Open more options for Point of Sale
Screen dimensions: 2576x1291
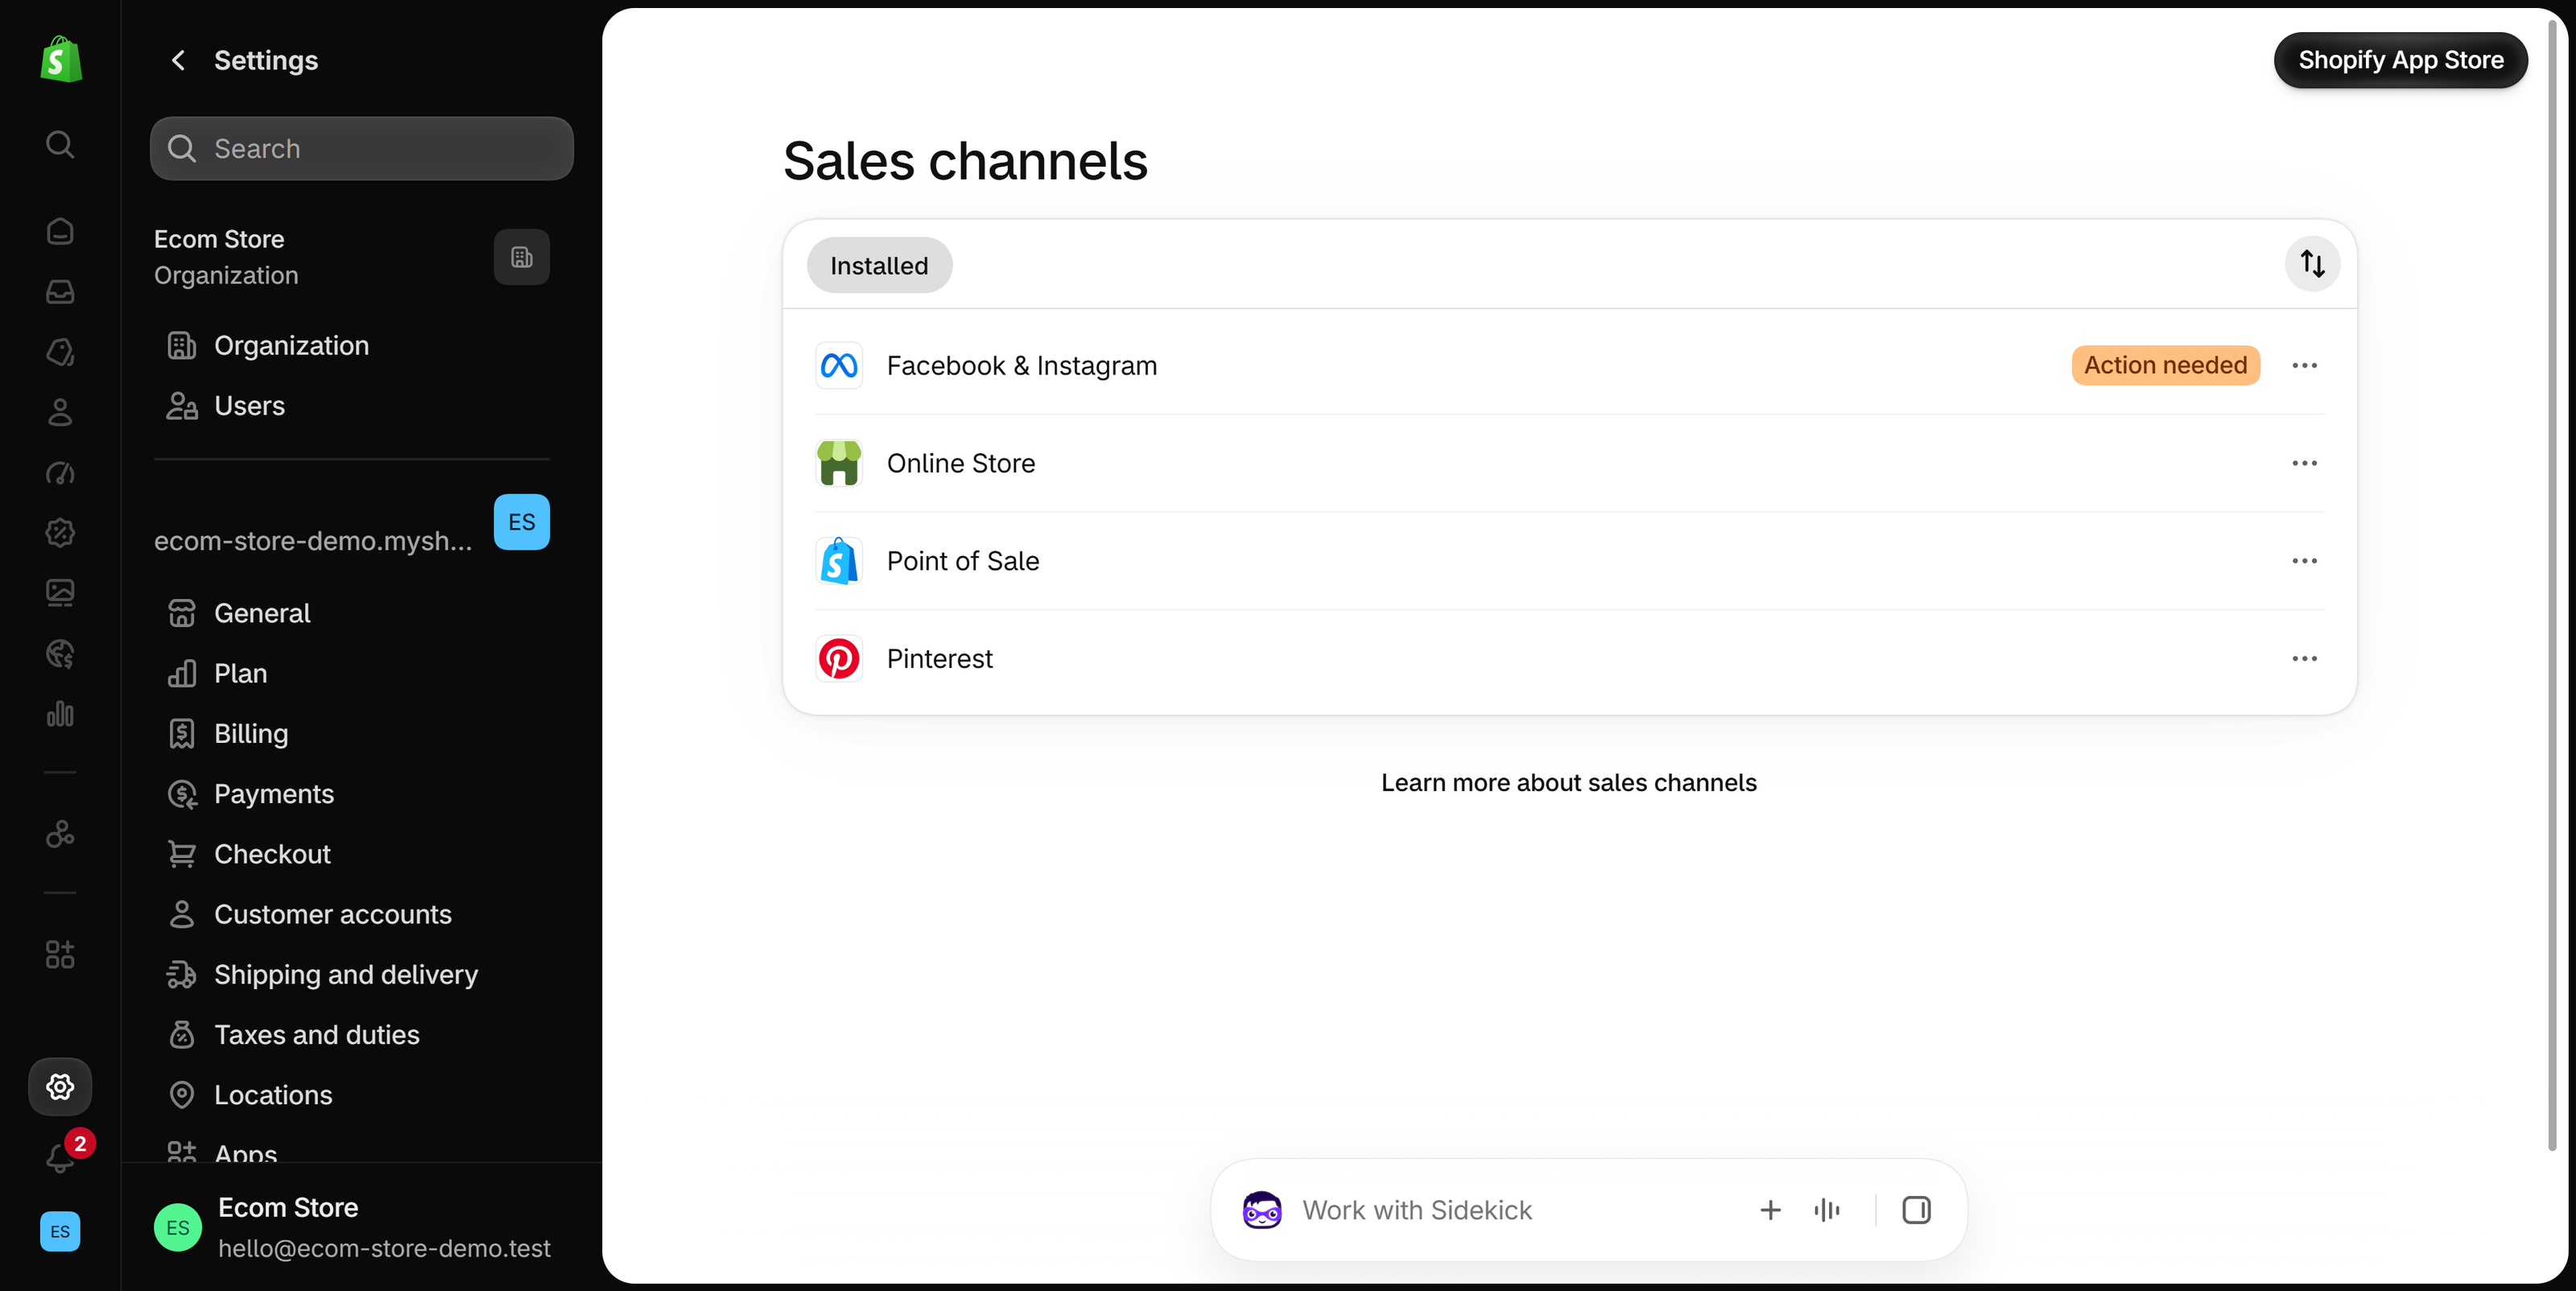pyautogui.click(x=2304, y=561)
